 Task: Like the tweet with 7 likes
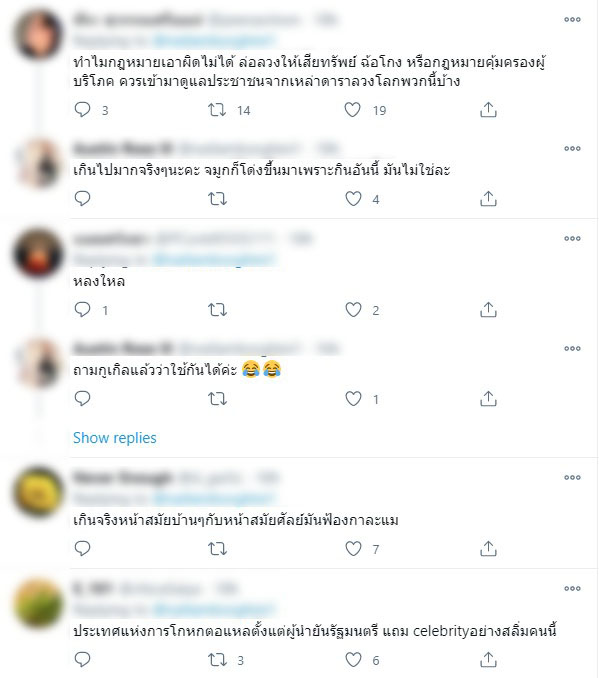[353, 549]
